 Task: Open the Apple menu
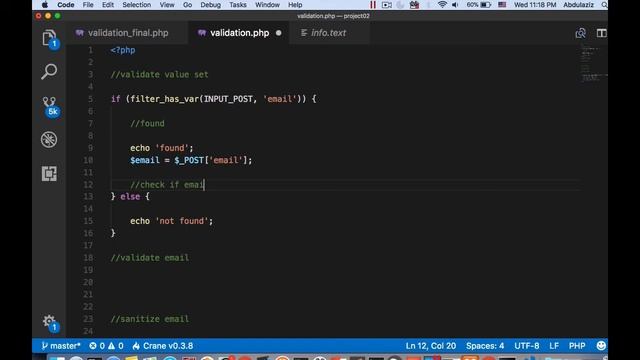pyautogui.click(x=44, y=5)
